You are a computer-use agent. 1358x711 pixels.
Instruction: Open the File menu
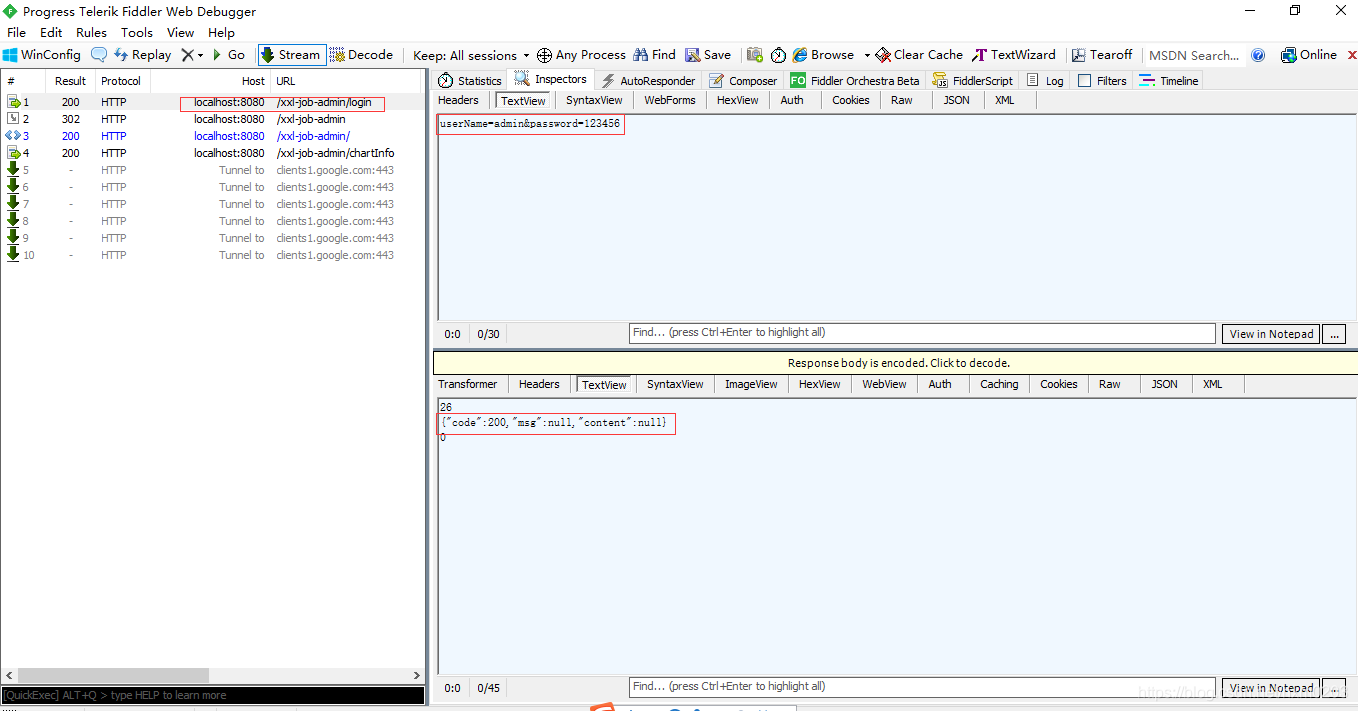click(x=17, y=32)
